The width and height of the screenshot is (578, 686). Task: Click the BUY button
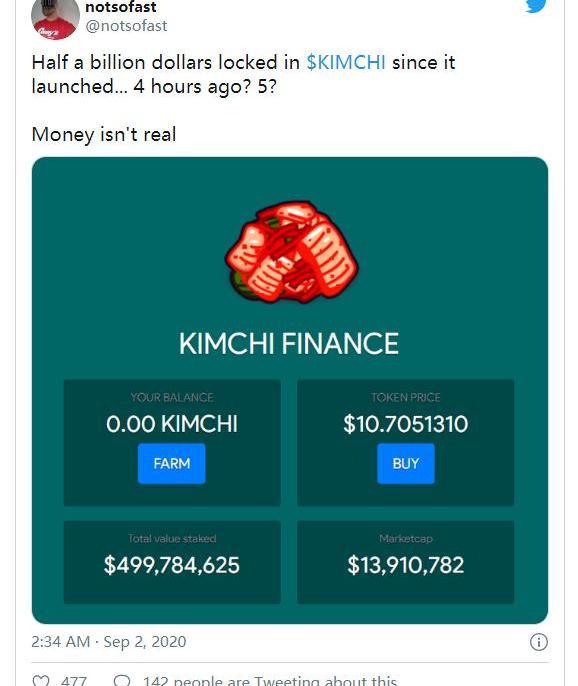[x=406, y=463]
